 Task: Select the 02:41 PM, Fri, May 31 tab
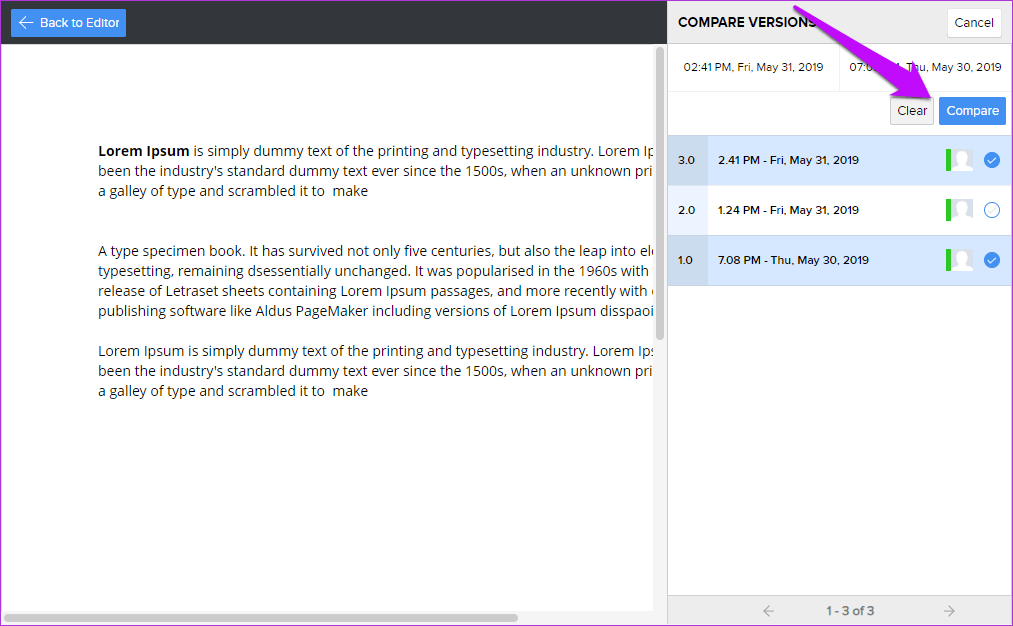tap(753, 68)
